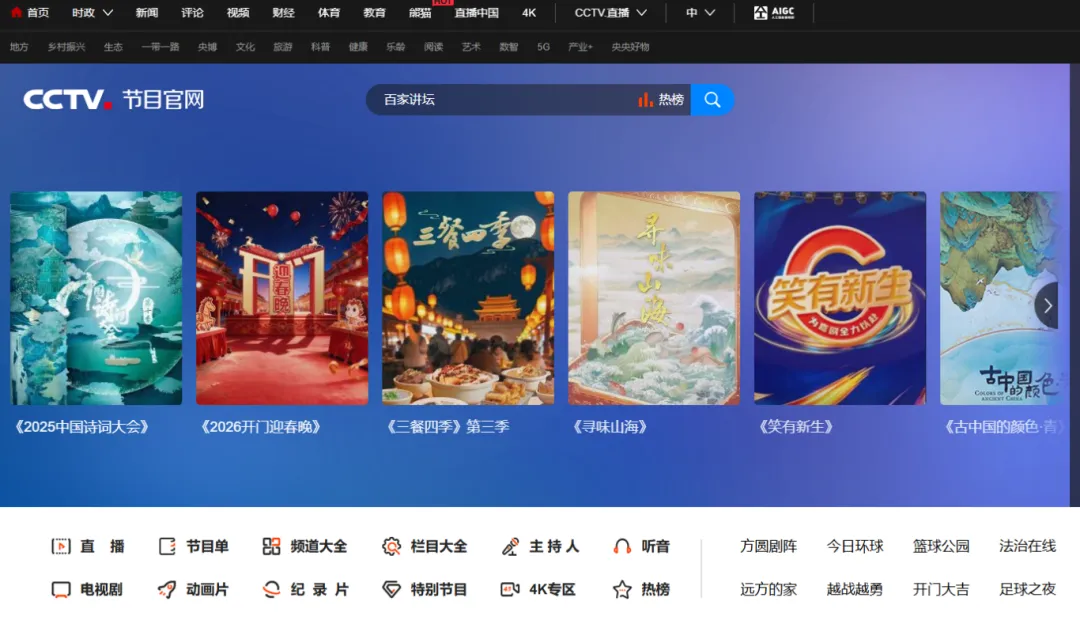Go to 视频 in top navigation
The image size is (1080, 624).
238,12
